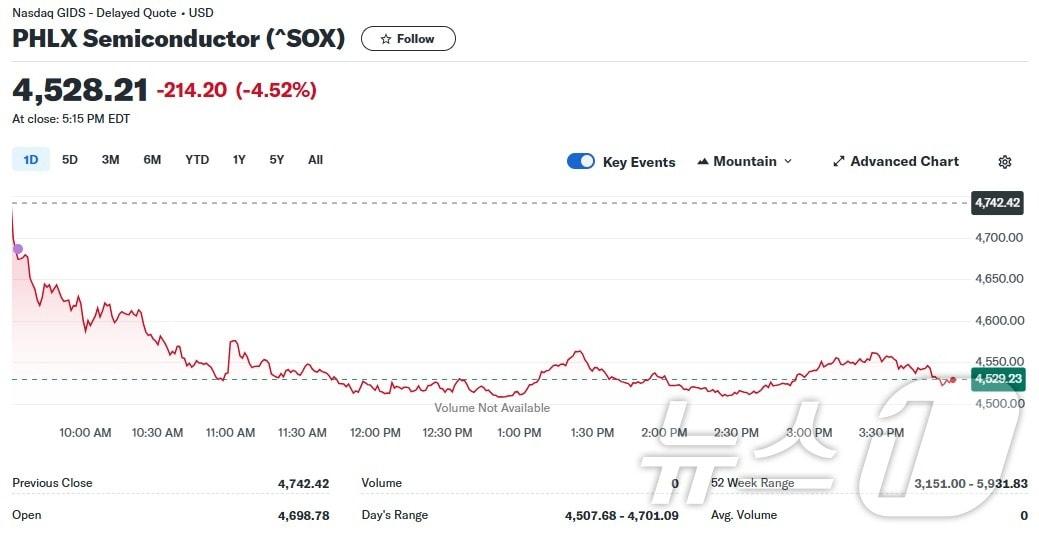Viewport: 1039px width, 536px height.
Task: Show the All time range
Action: (315, 160)
